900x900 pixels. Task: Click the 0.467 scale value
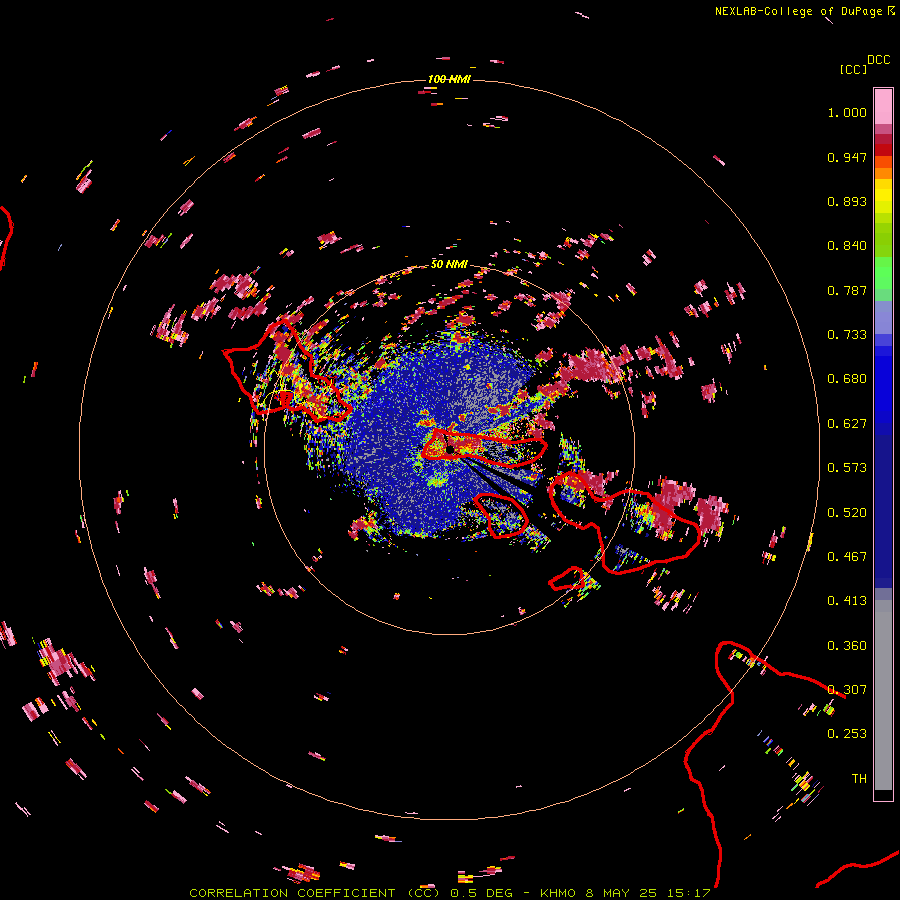847,557
